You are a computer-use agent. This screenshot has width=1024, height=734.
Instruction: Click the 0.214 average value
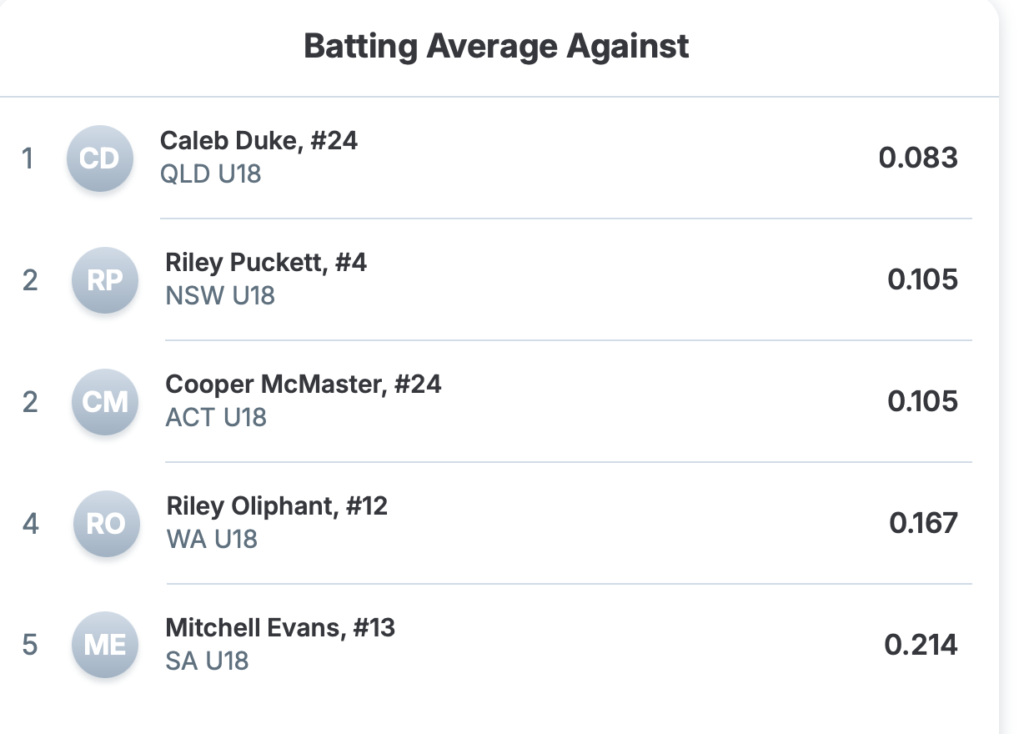pos(921,645)
